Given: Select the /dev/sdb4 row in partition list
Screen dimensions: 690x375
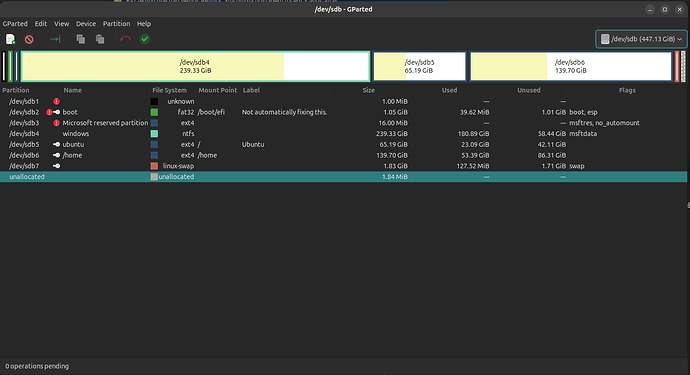Looking at the screenshot, I should coord(343,134).
